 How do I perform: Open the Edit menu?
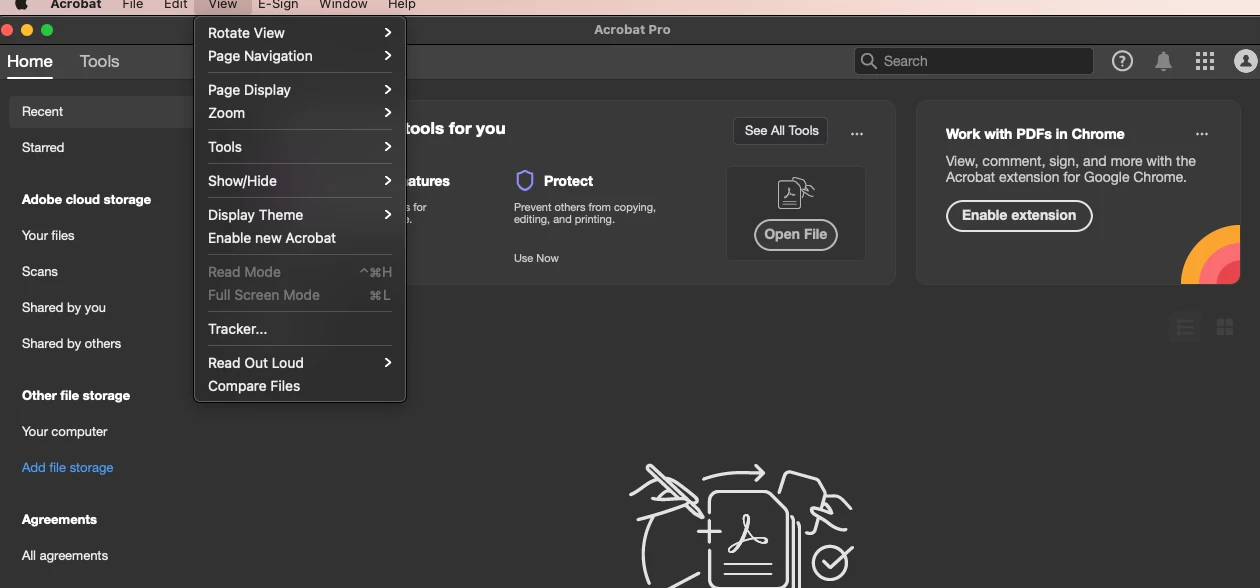pyautogui.click(x=176, y=5)
